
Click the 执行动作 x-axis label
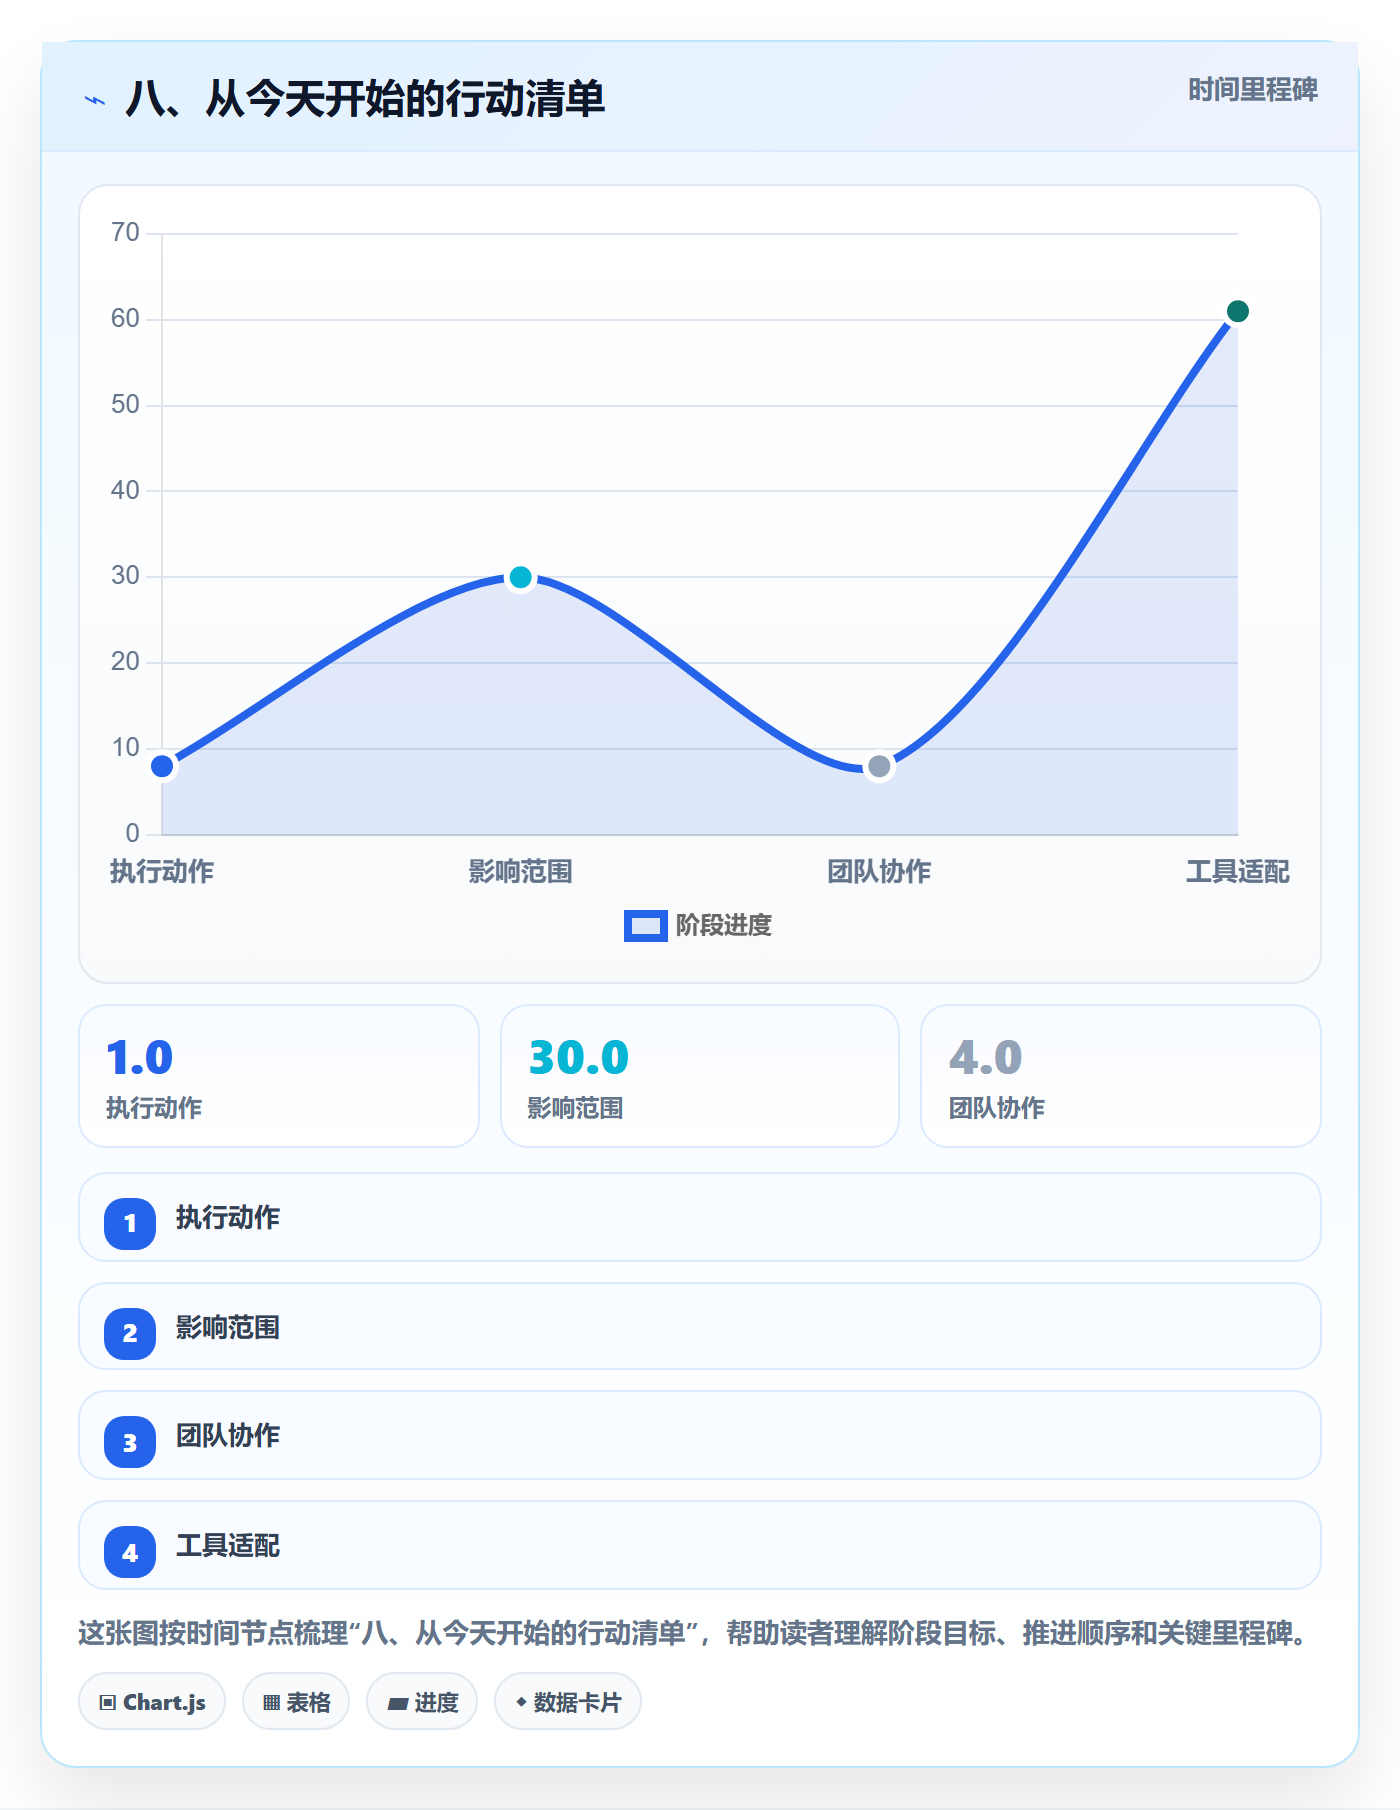click(162, 872)
